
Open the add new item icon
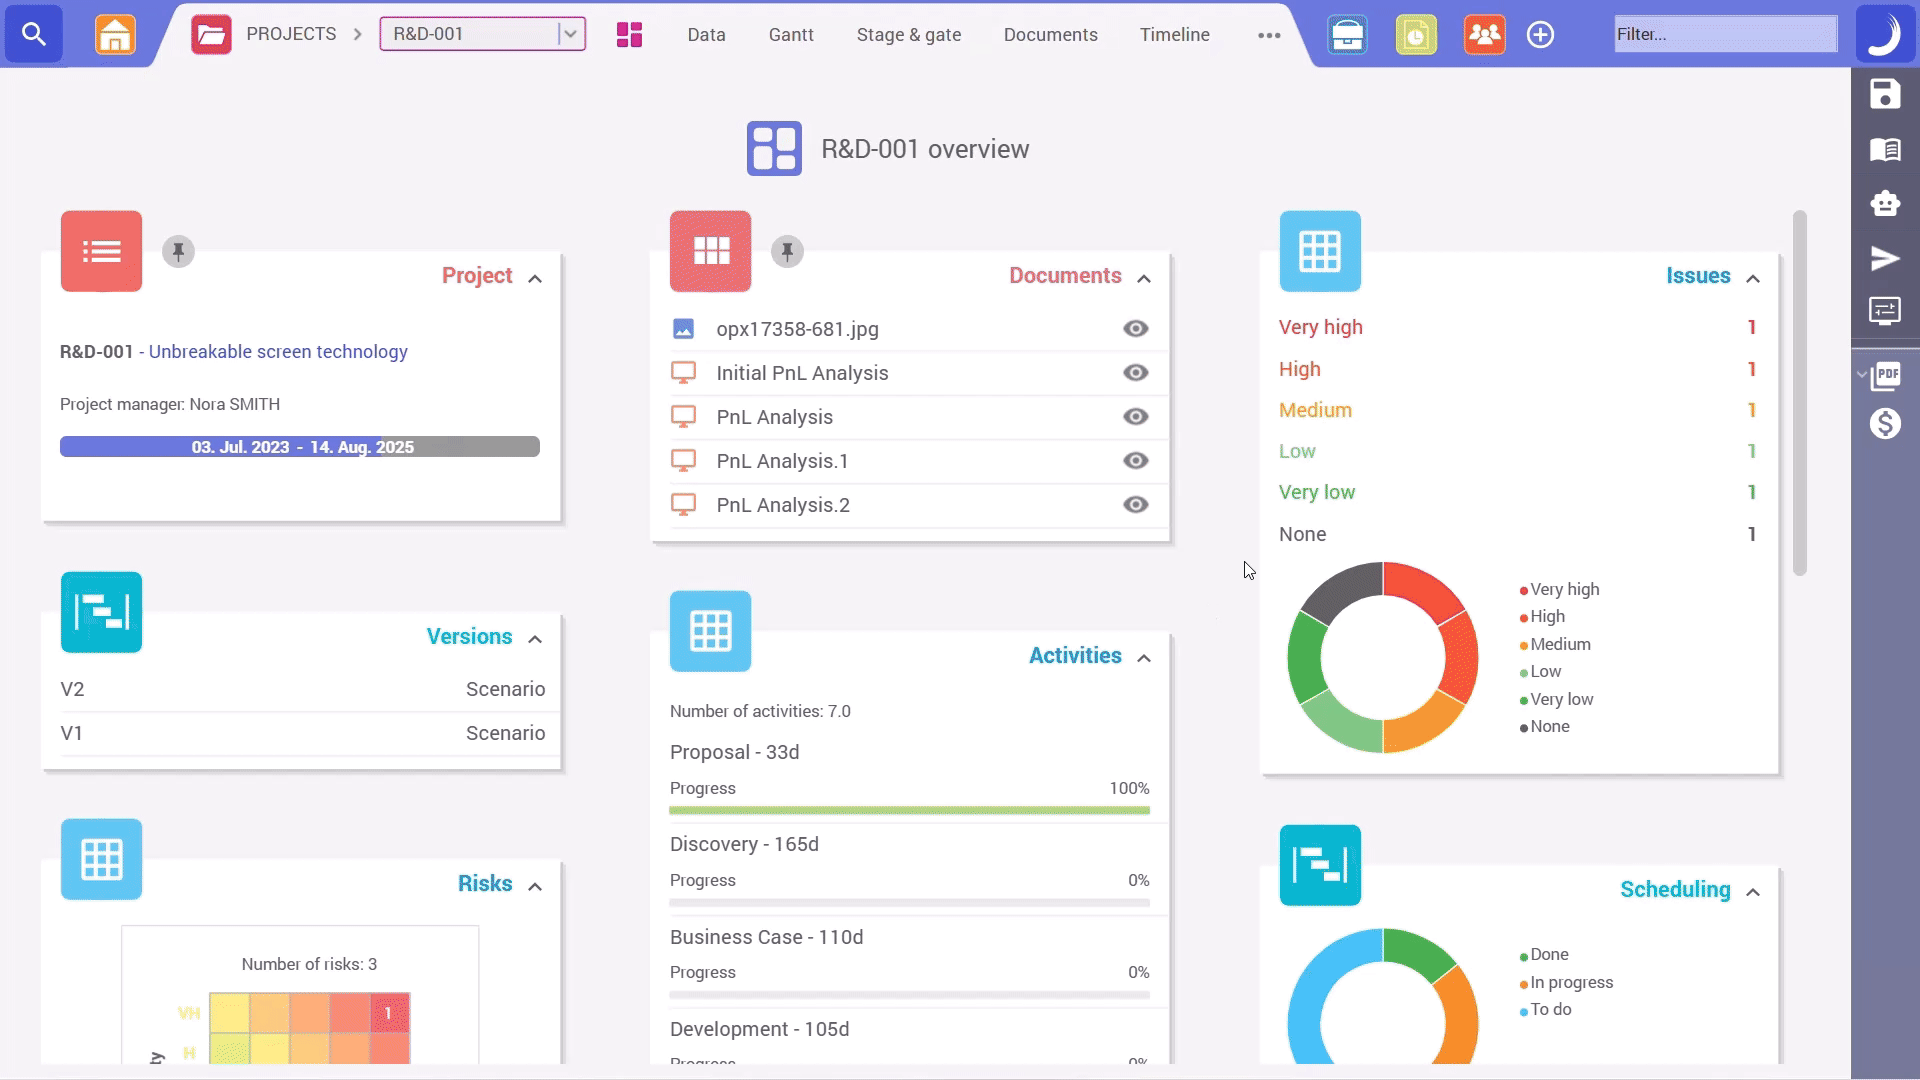click(x=1543, y=34)
